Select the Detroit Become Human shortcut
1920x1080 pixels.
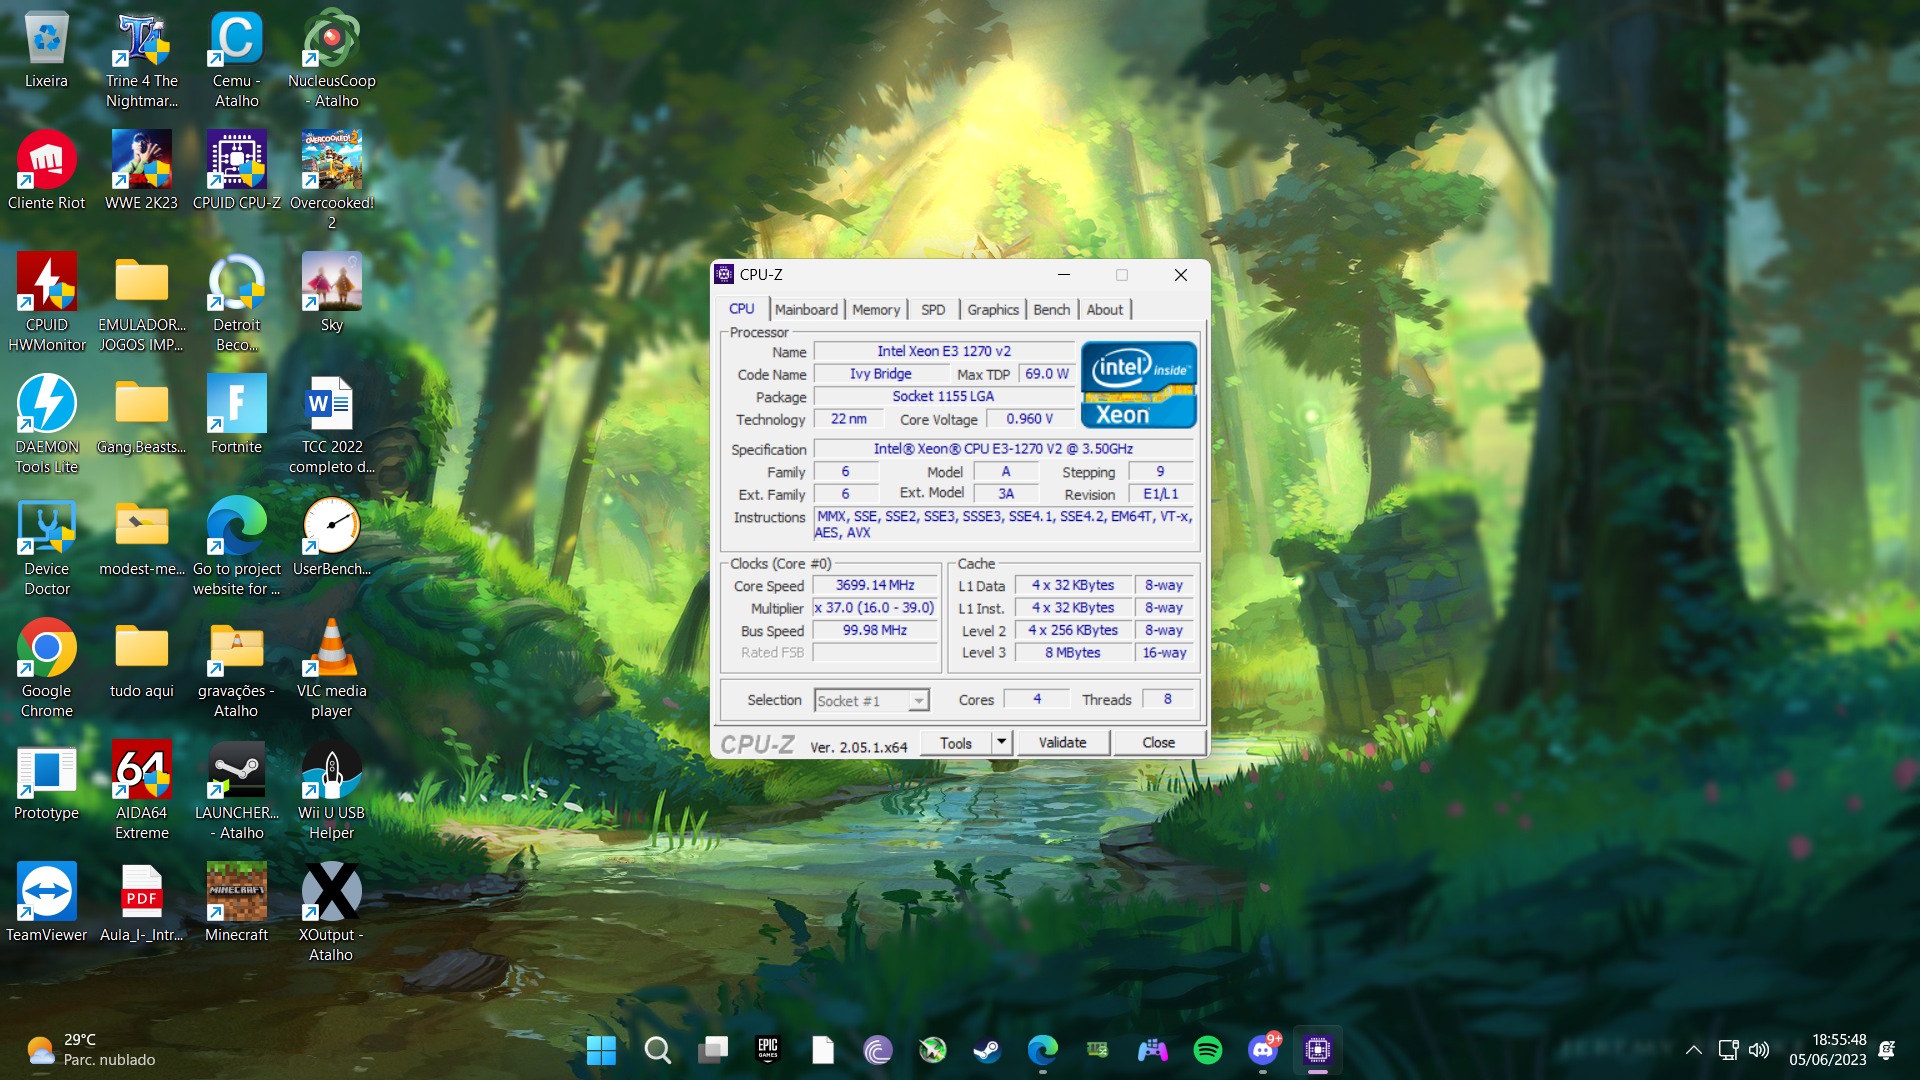pos(237,304)
